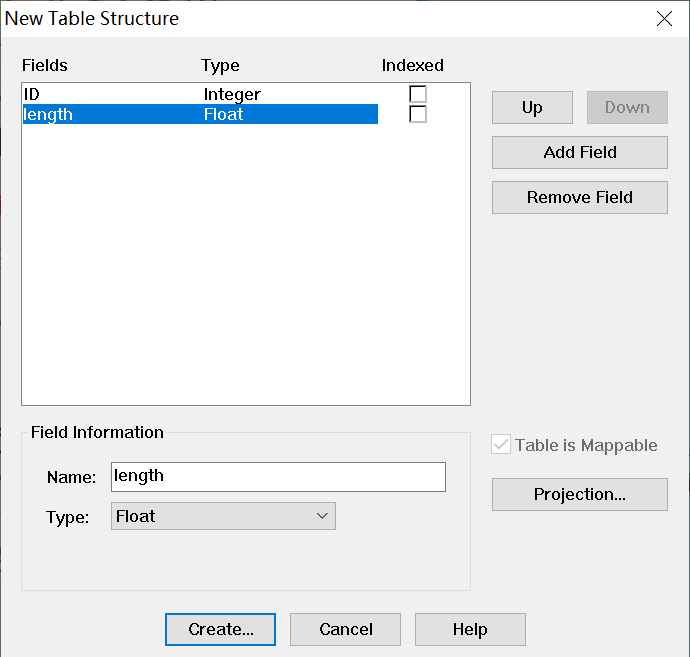This screenshot has height=657, width=690.
Task: Click the Integer type of ID row
Action: coord(232,94)
